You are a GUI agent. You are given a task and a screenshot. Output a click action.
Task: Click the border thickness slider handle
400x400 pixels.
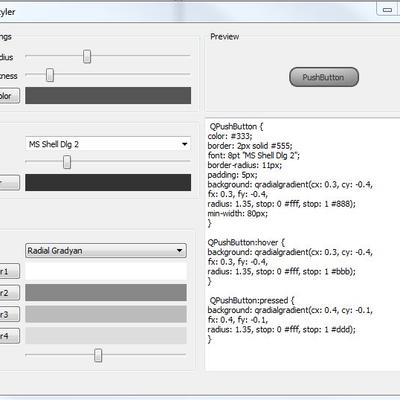(50, 75)
